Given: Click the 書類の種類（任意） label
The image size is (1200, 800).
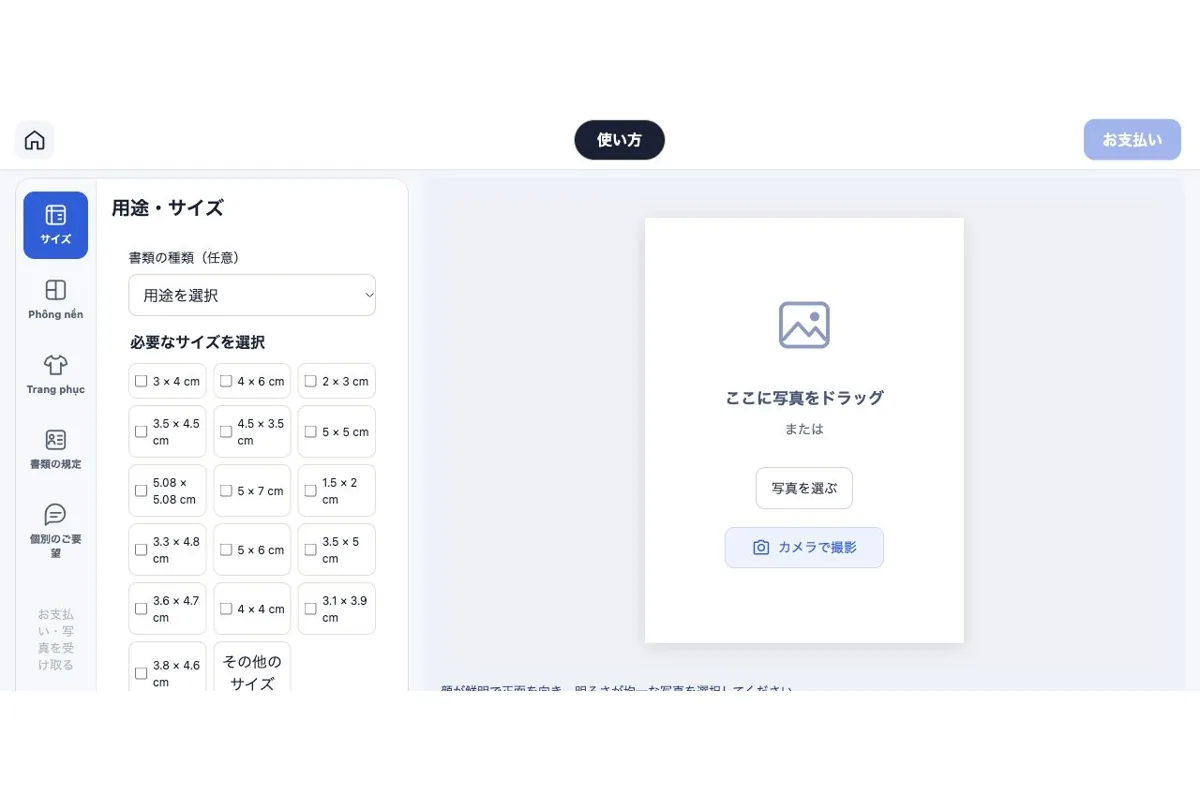Looking at the screenshot, I should point(184,257).
